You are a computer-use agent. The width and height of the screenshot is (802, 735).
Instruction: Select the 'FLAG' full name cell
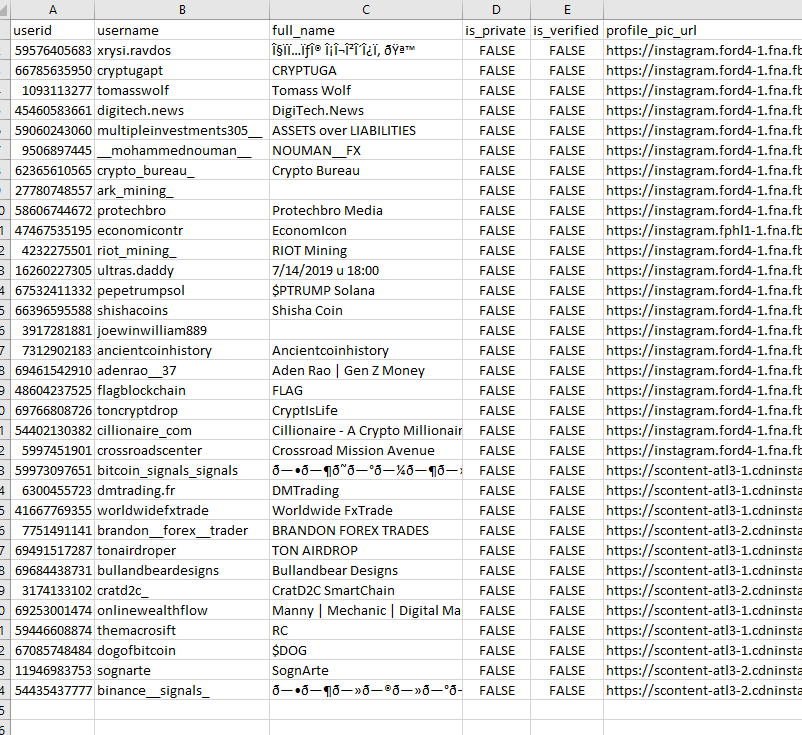[366, 390]
